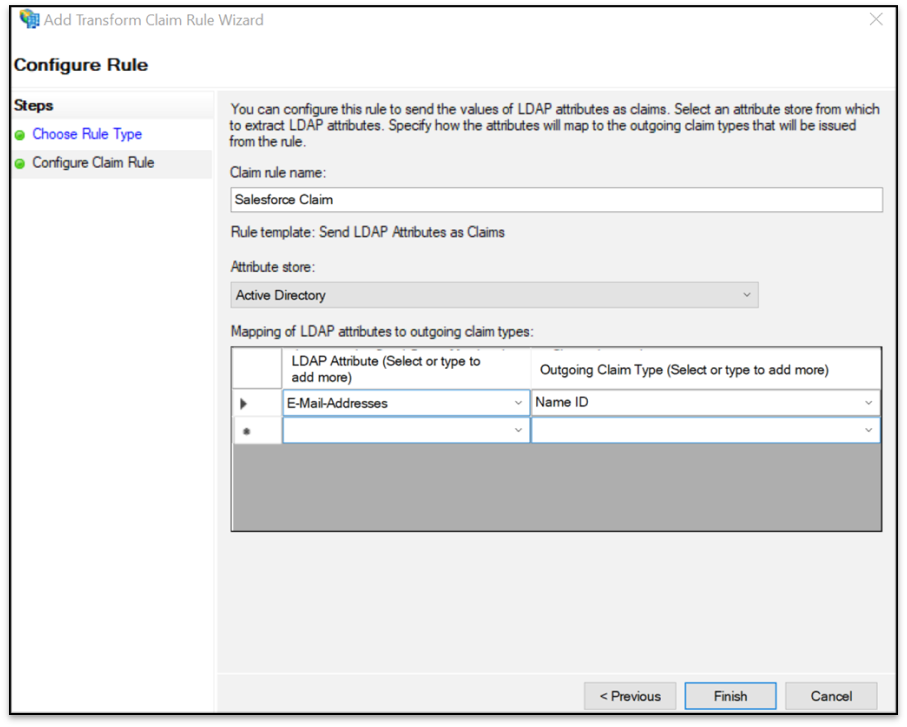Open the Attribute store dropdown
The width and height of the screenshot is (907, 727).
494,295
